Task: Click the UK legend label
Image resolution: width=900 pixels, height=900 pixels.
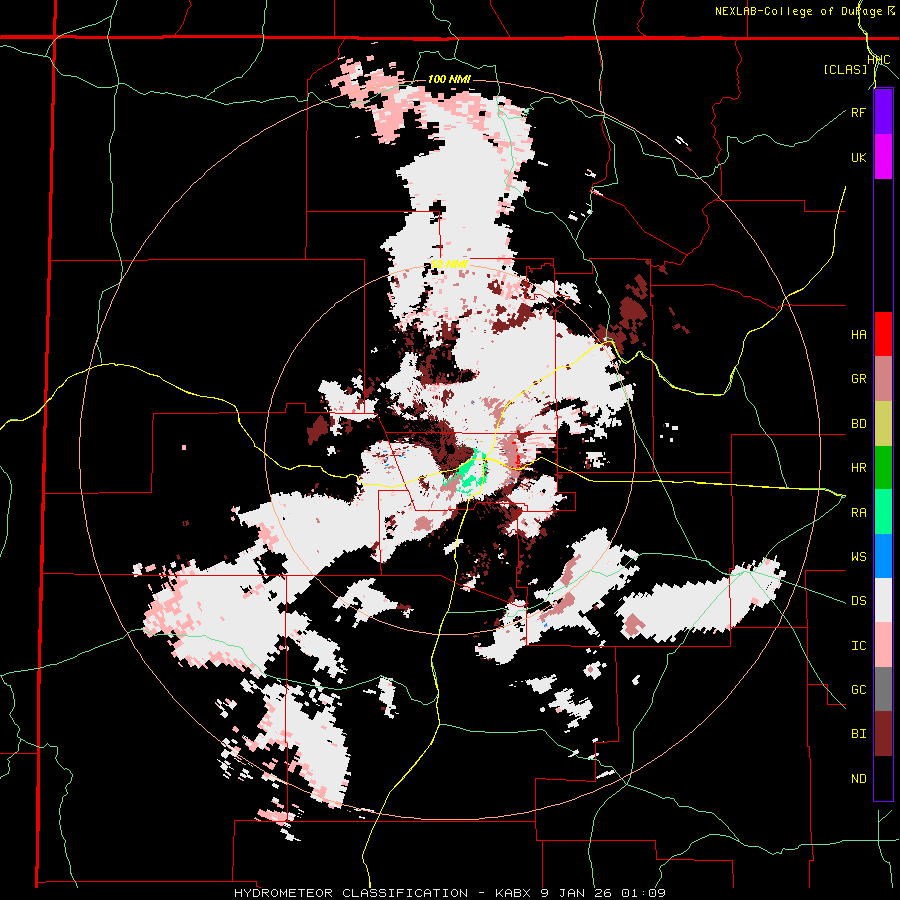Action: tap(858, 157)
